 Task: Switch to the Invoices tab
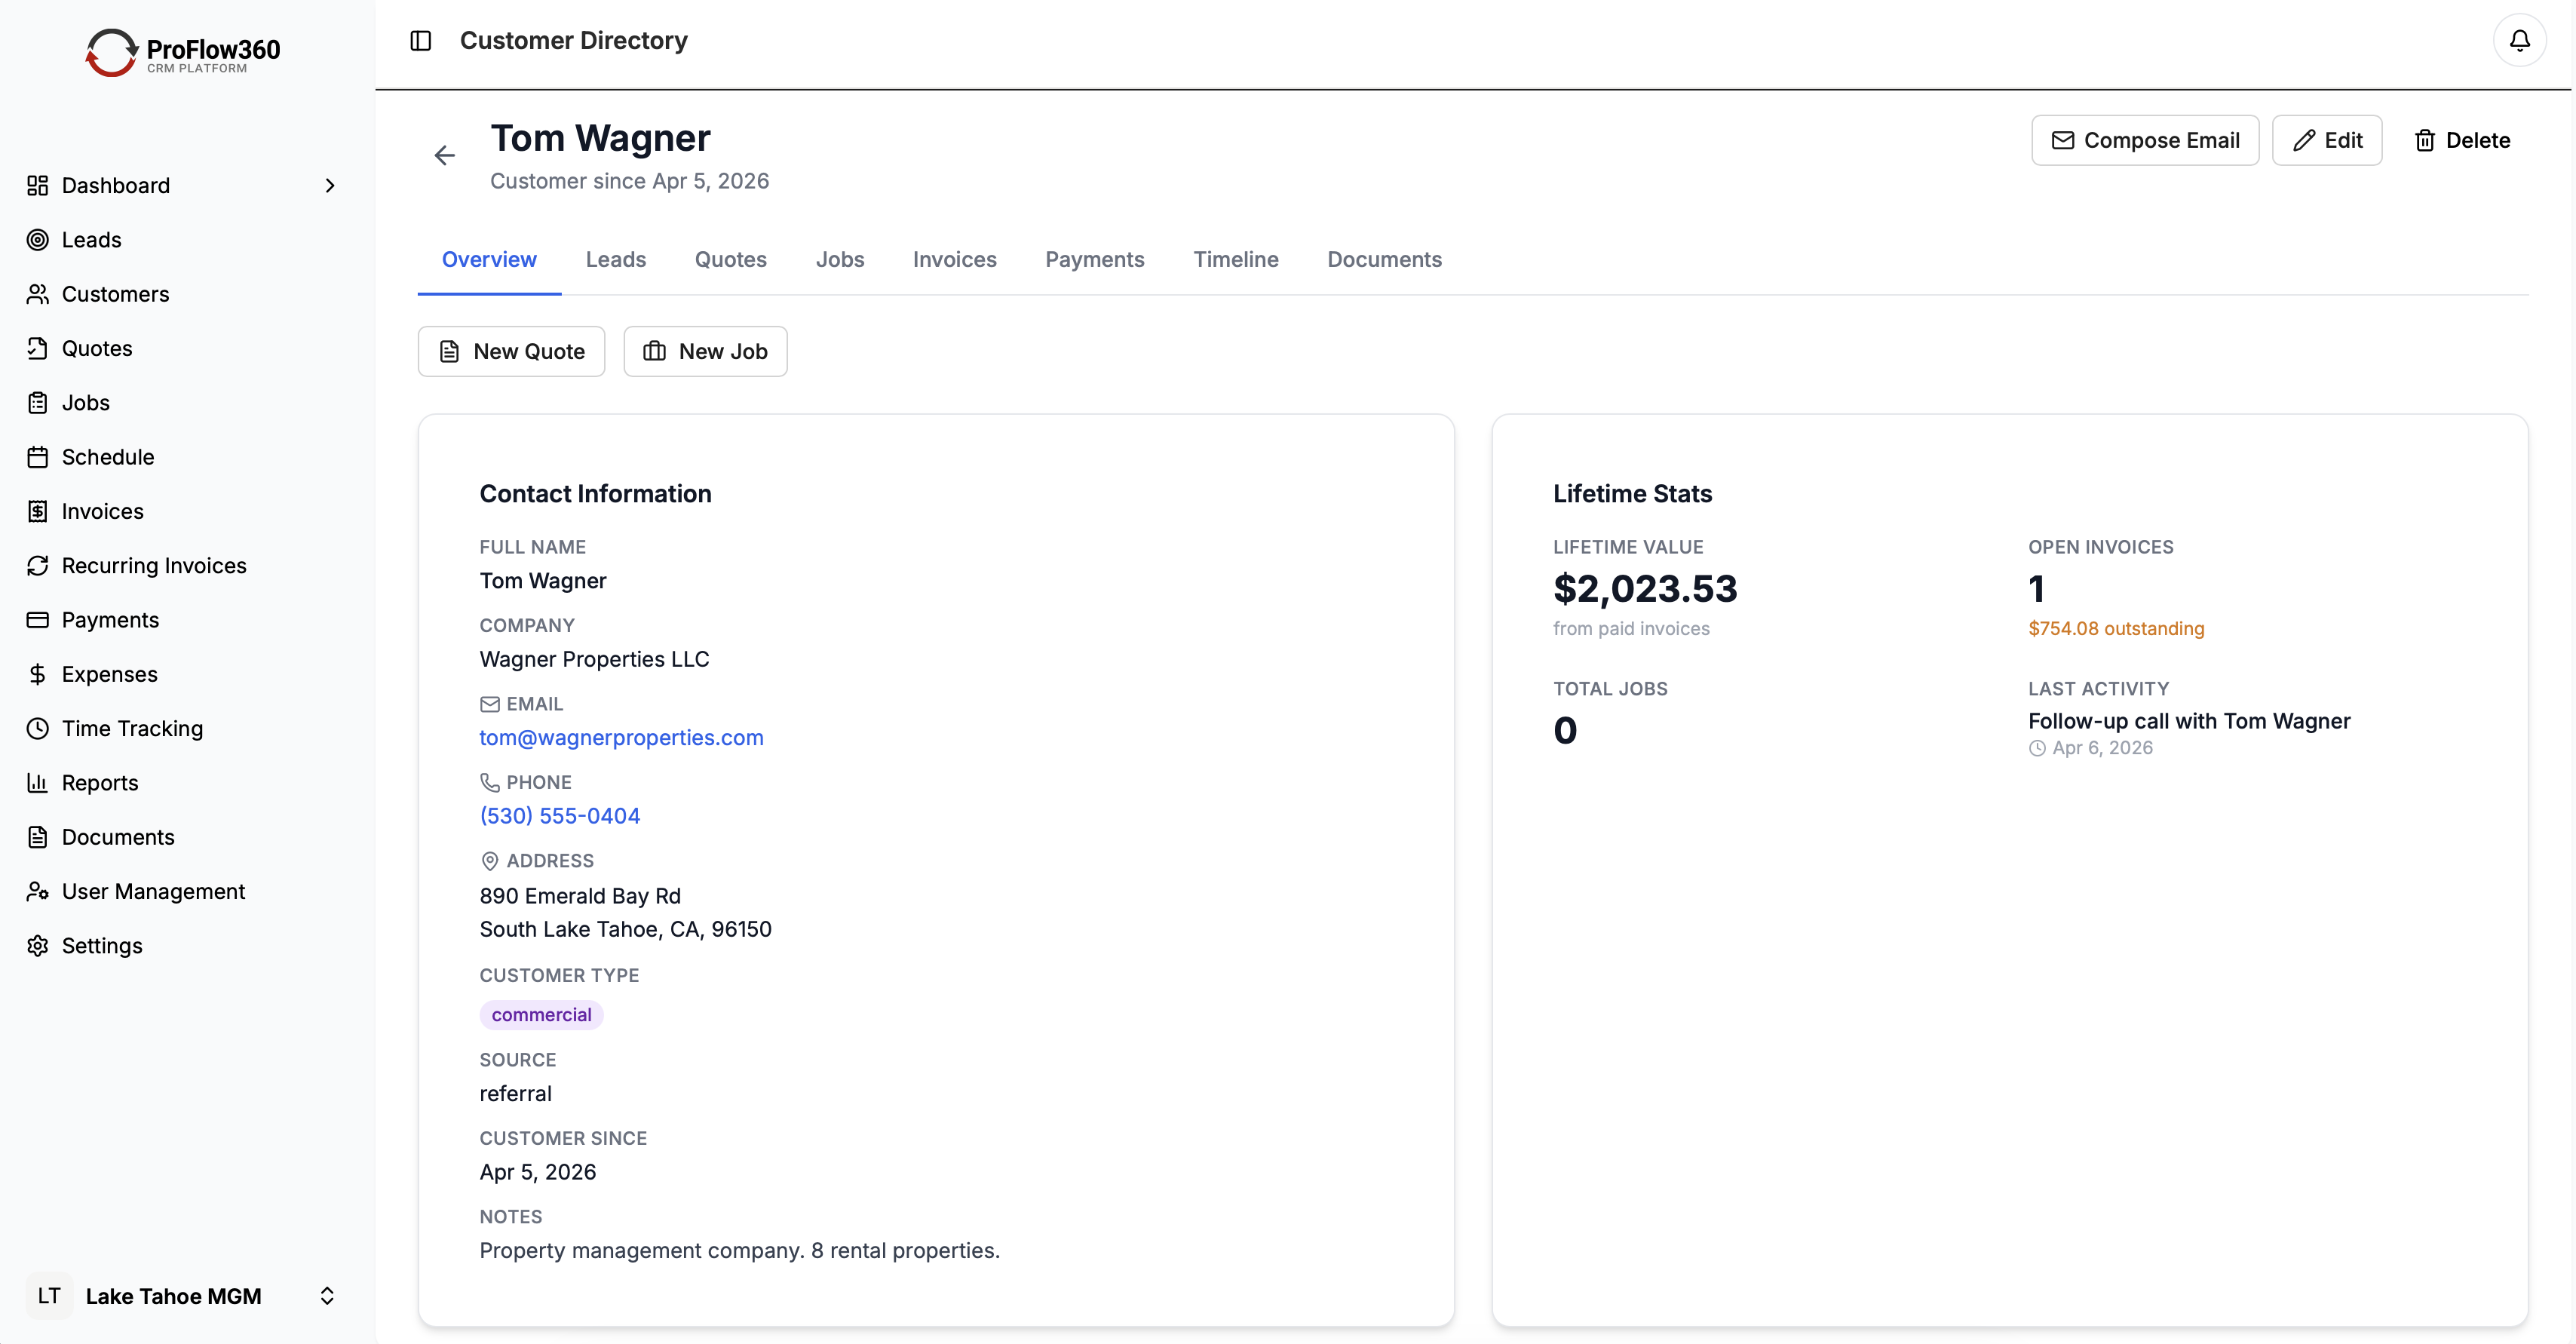click(953, 259)
